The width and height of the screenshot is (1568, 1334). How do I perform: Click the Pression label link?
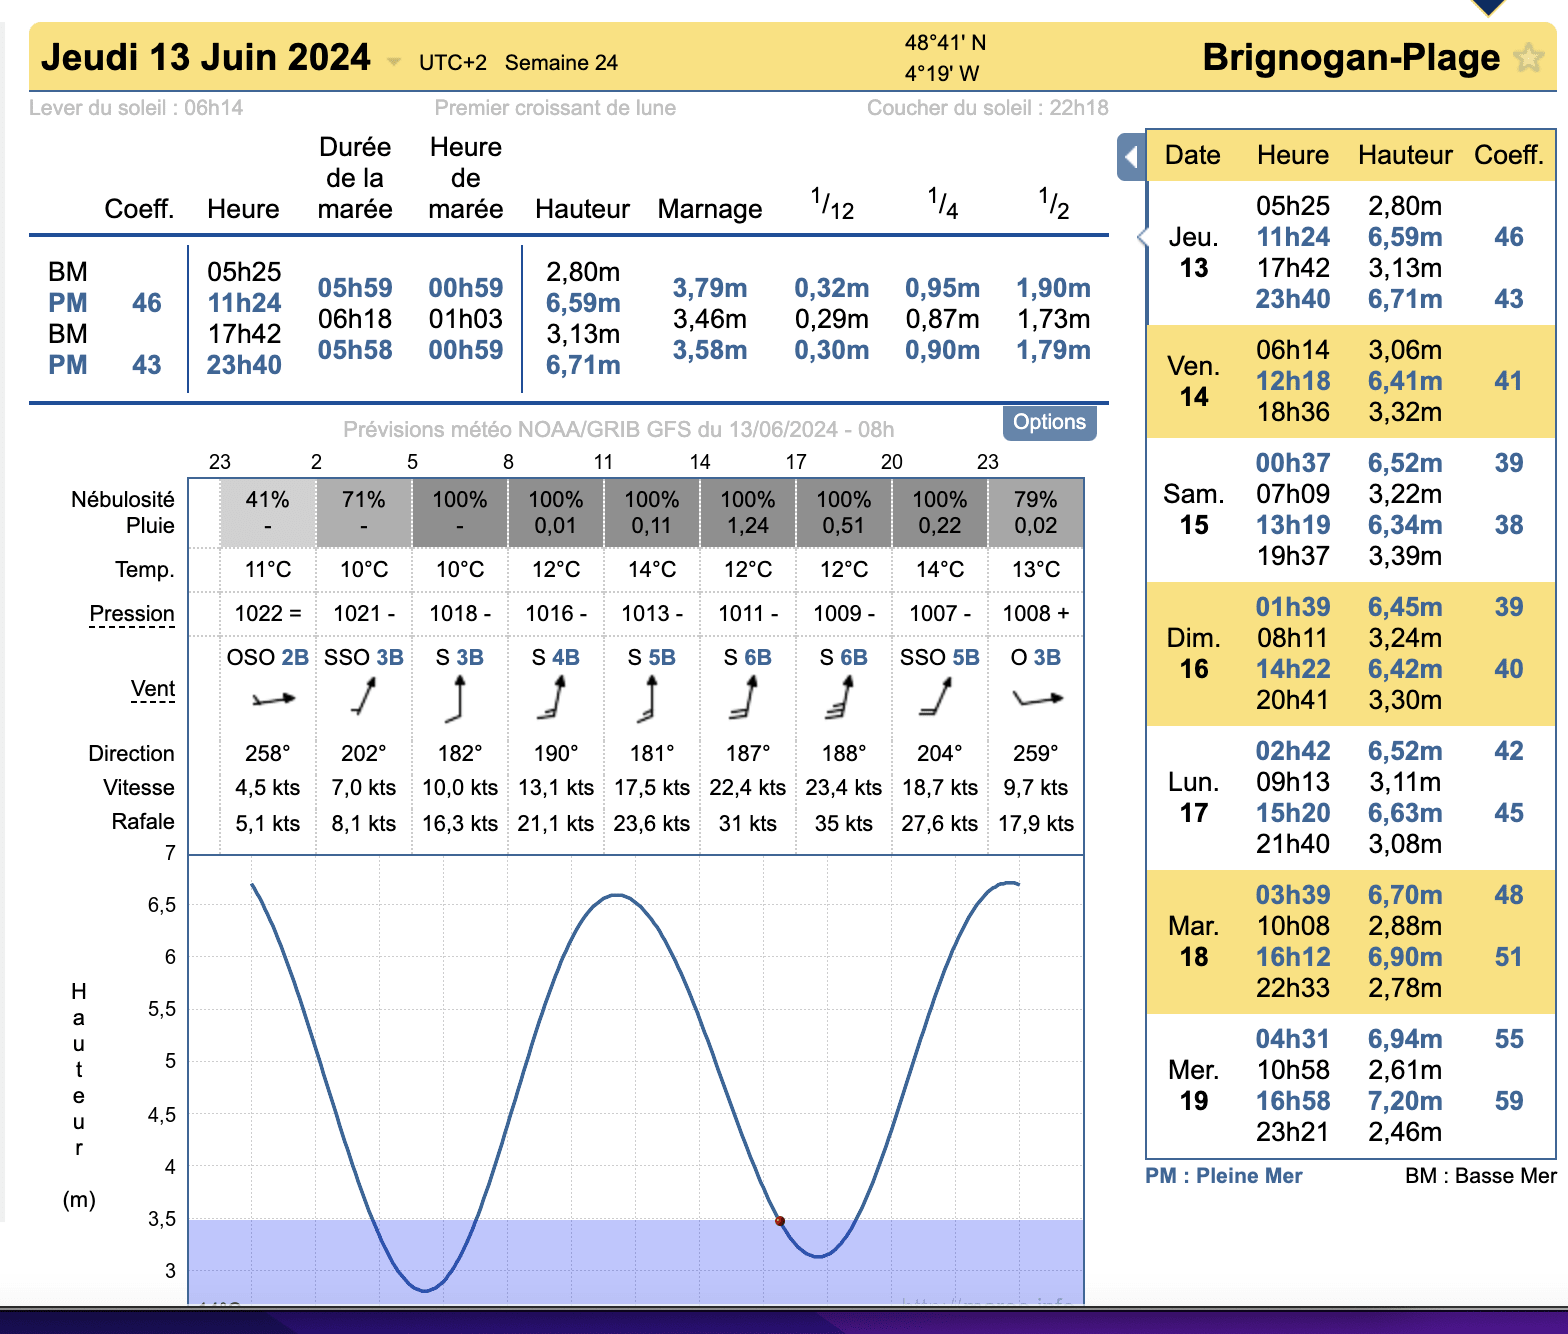132,614
